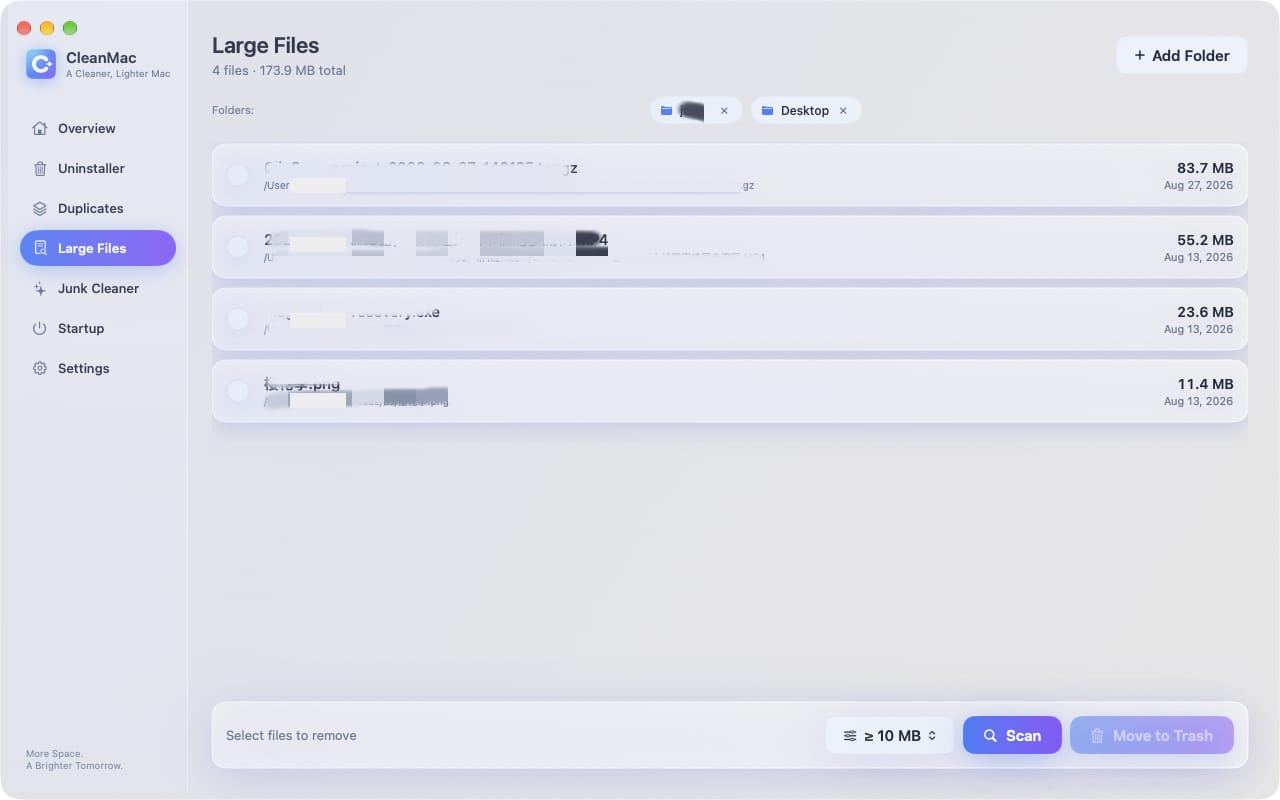The height and width of the screenshot is (800, 1280).
Task: Click the 23.6 MB size value
Action: pos(1205,312)
